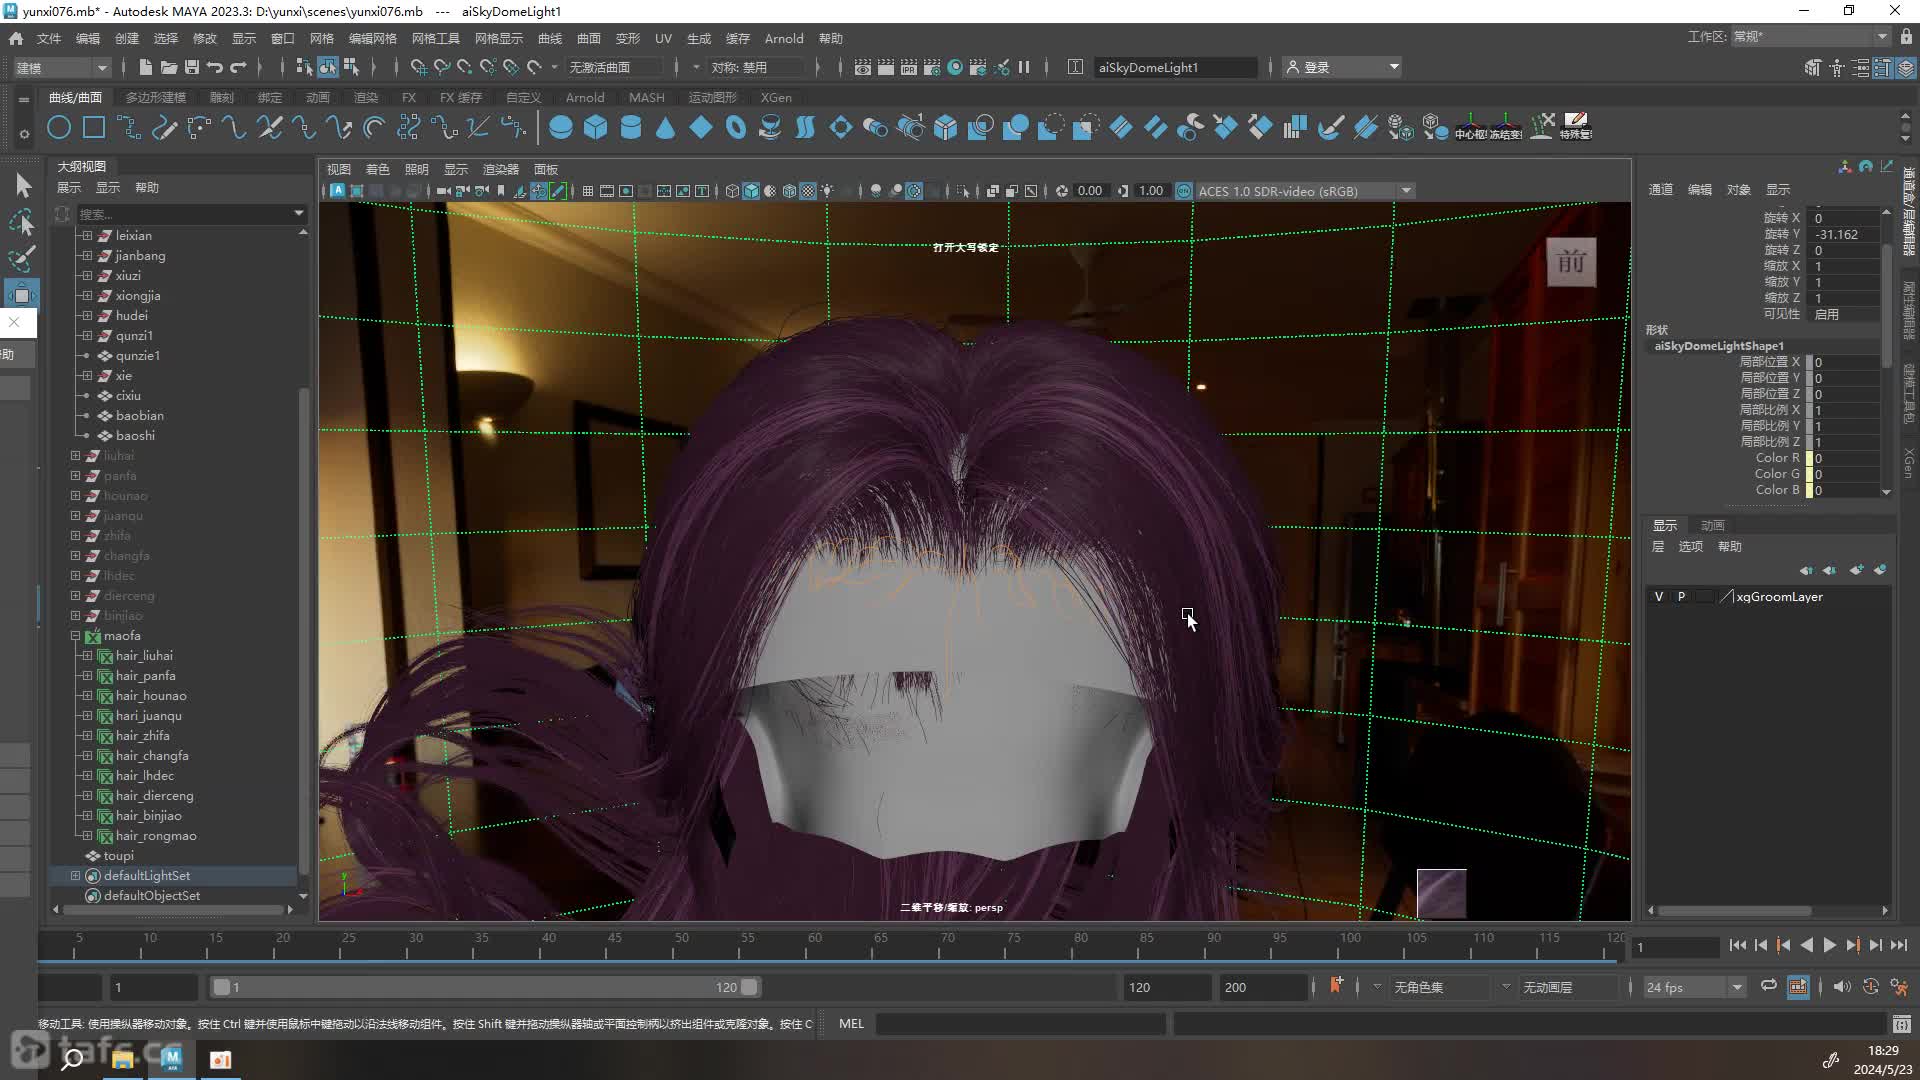Open the 文件 menu

pyautogui.click(x=49, y=38)
